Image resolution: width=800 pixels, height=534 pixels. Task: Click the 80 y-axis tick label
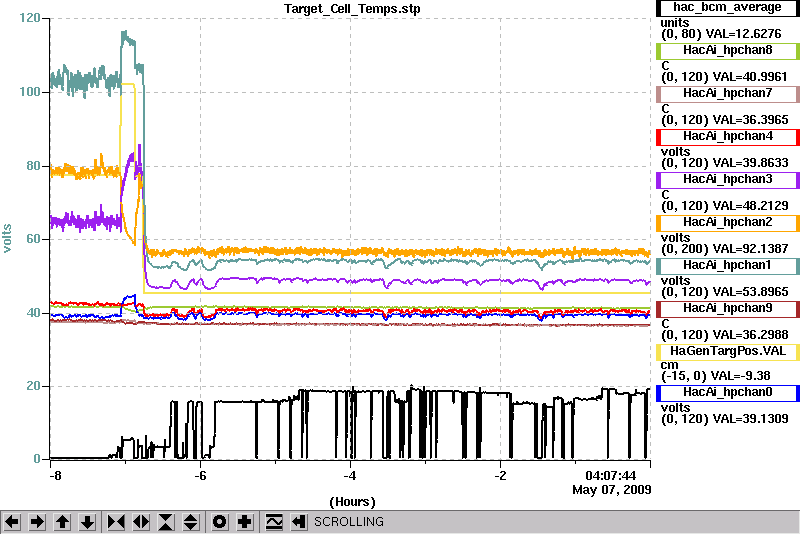click(x=33, y=166)
